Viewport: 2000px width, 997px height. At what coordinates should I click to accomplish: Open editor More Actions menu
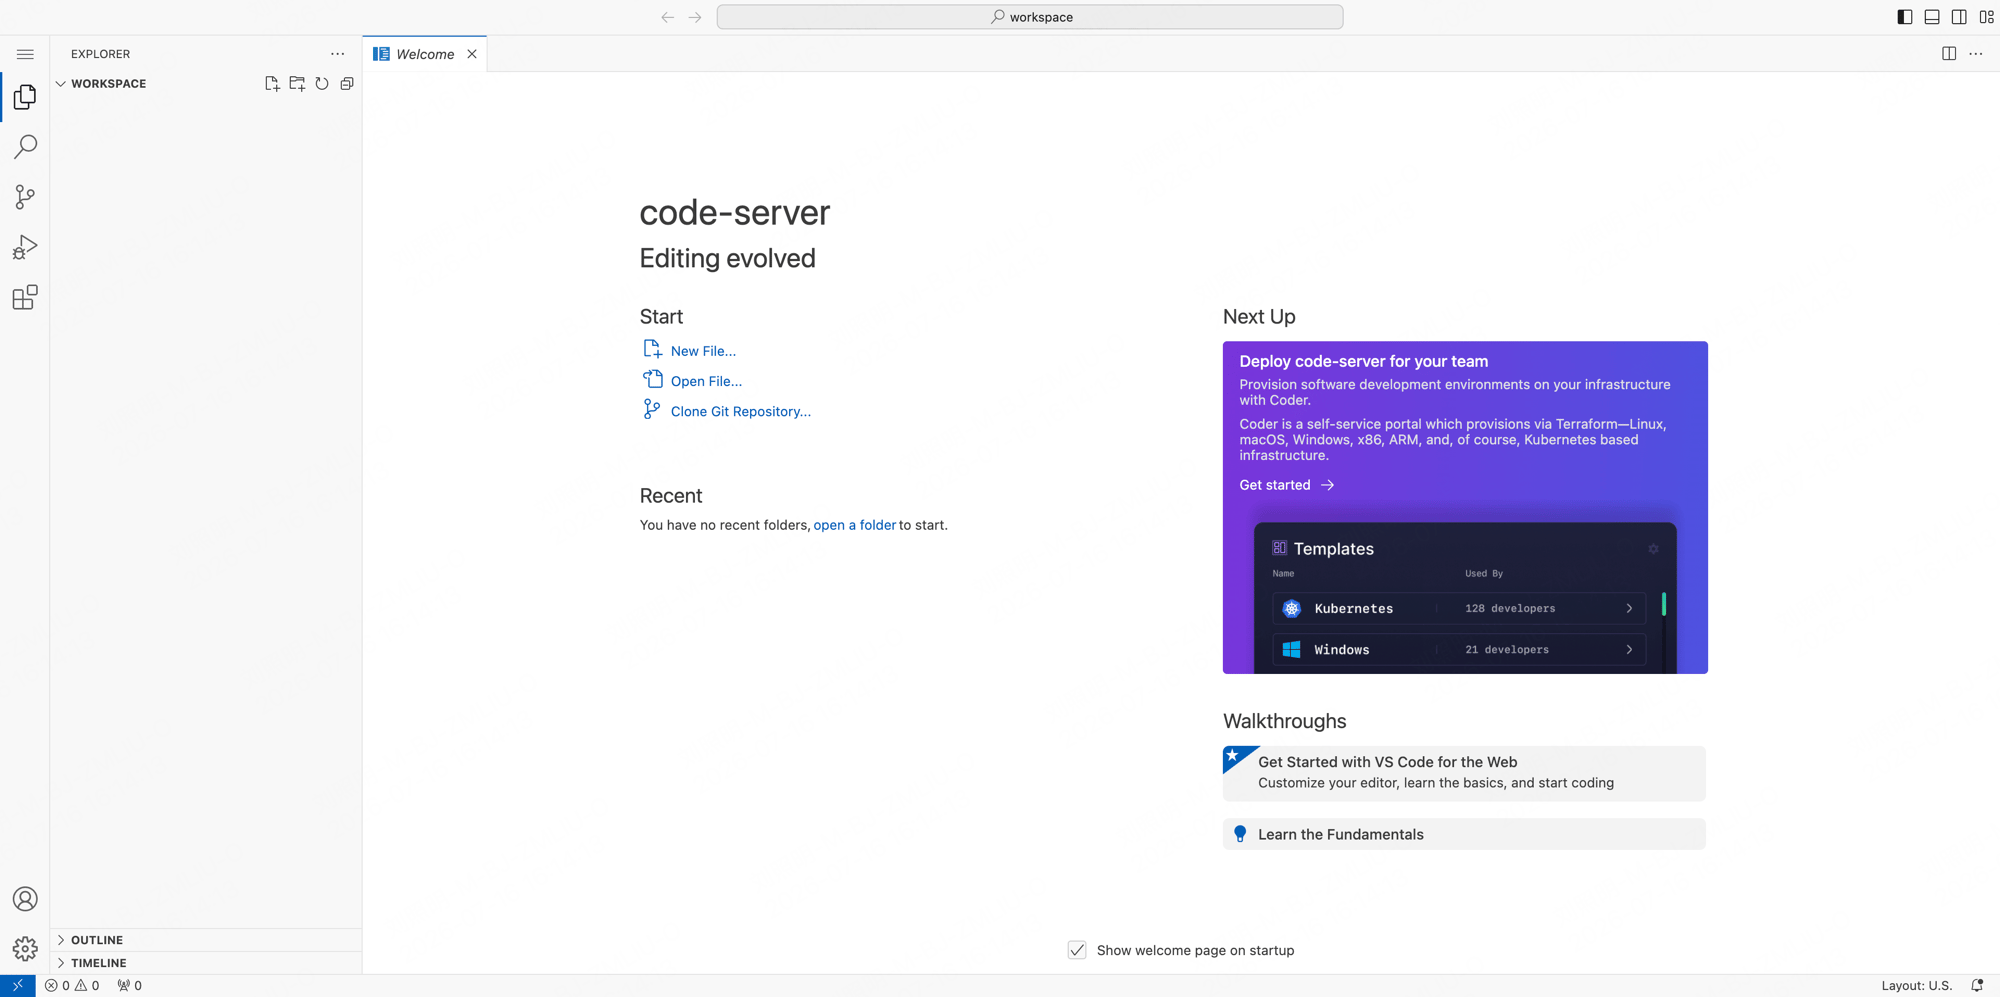(x=1976, y=54)
